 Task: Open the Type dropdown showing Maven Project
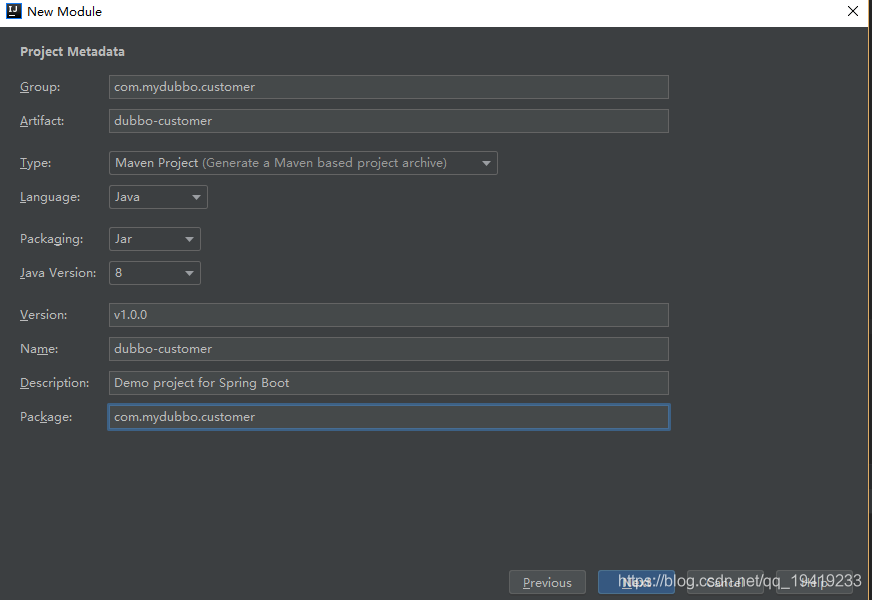(303, 163)
